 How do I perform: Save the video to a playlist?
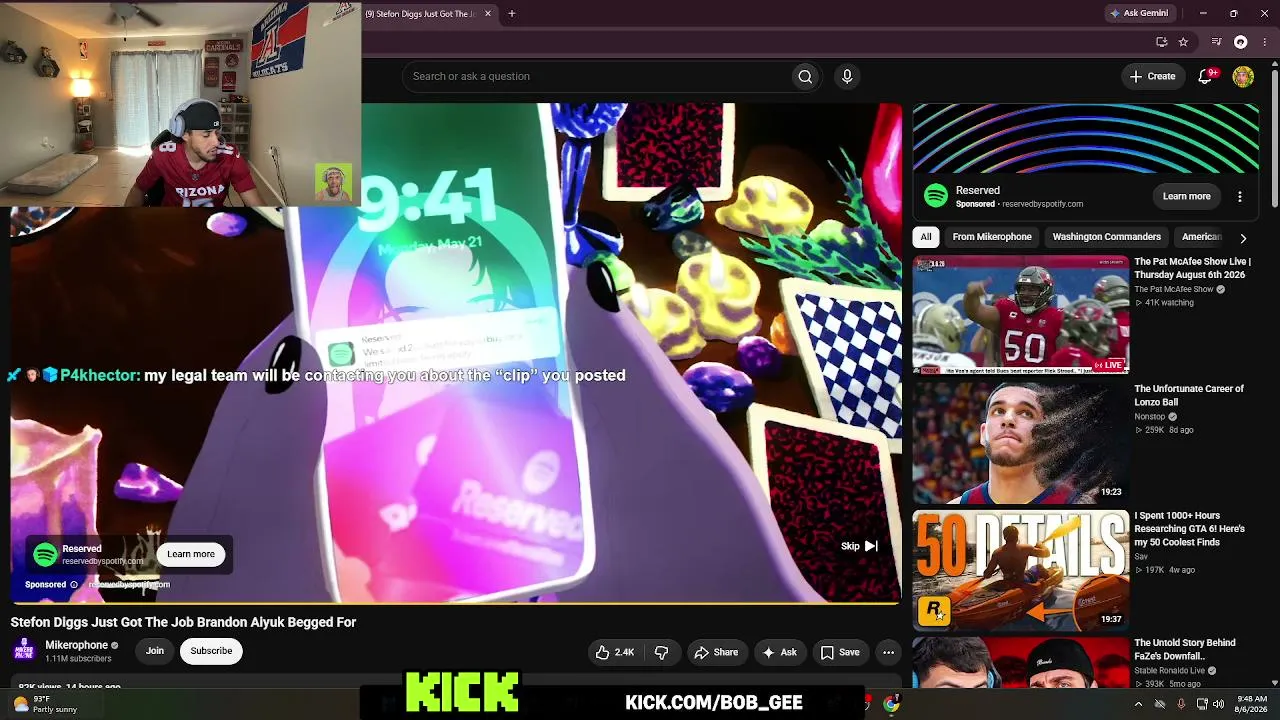pos(840,653)
